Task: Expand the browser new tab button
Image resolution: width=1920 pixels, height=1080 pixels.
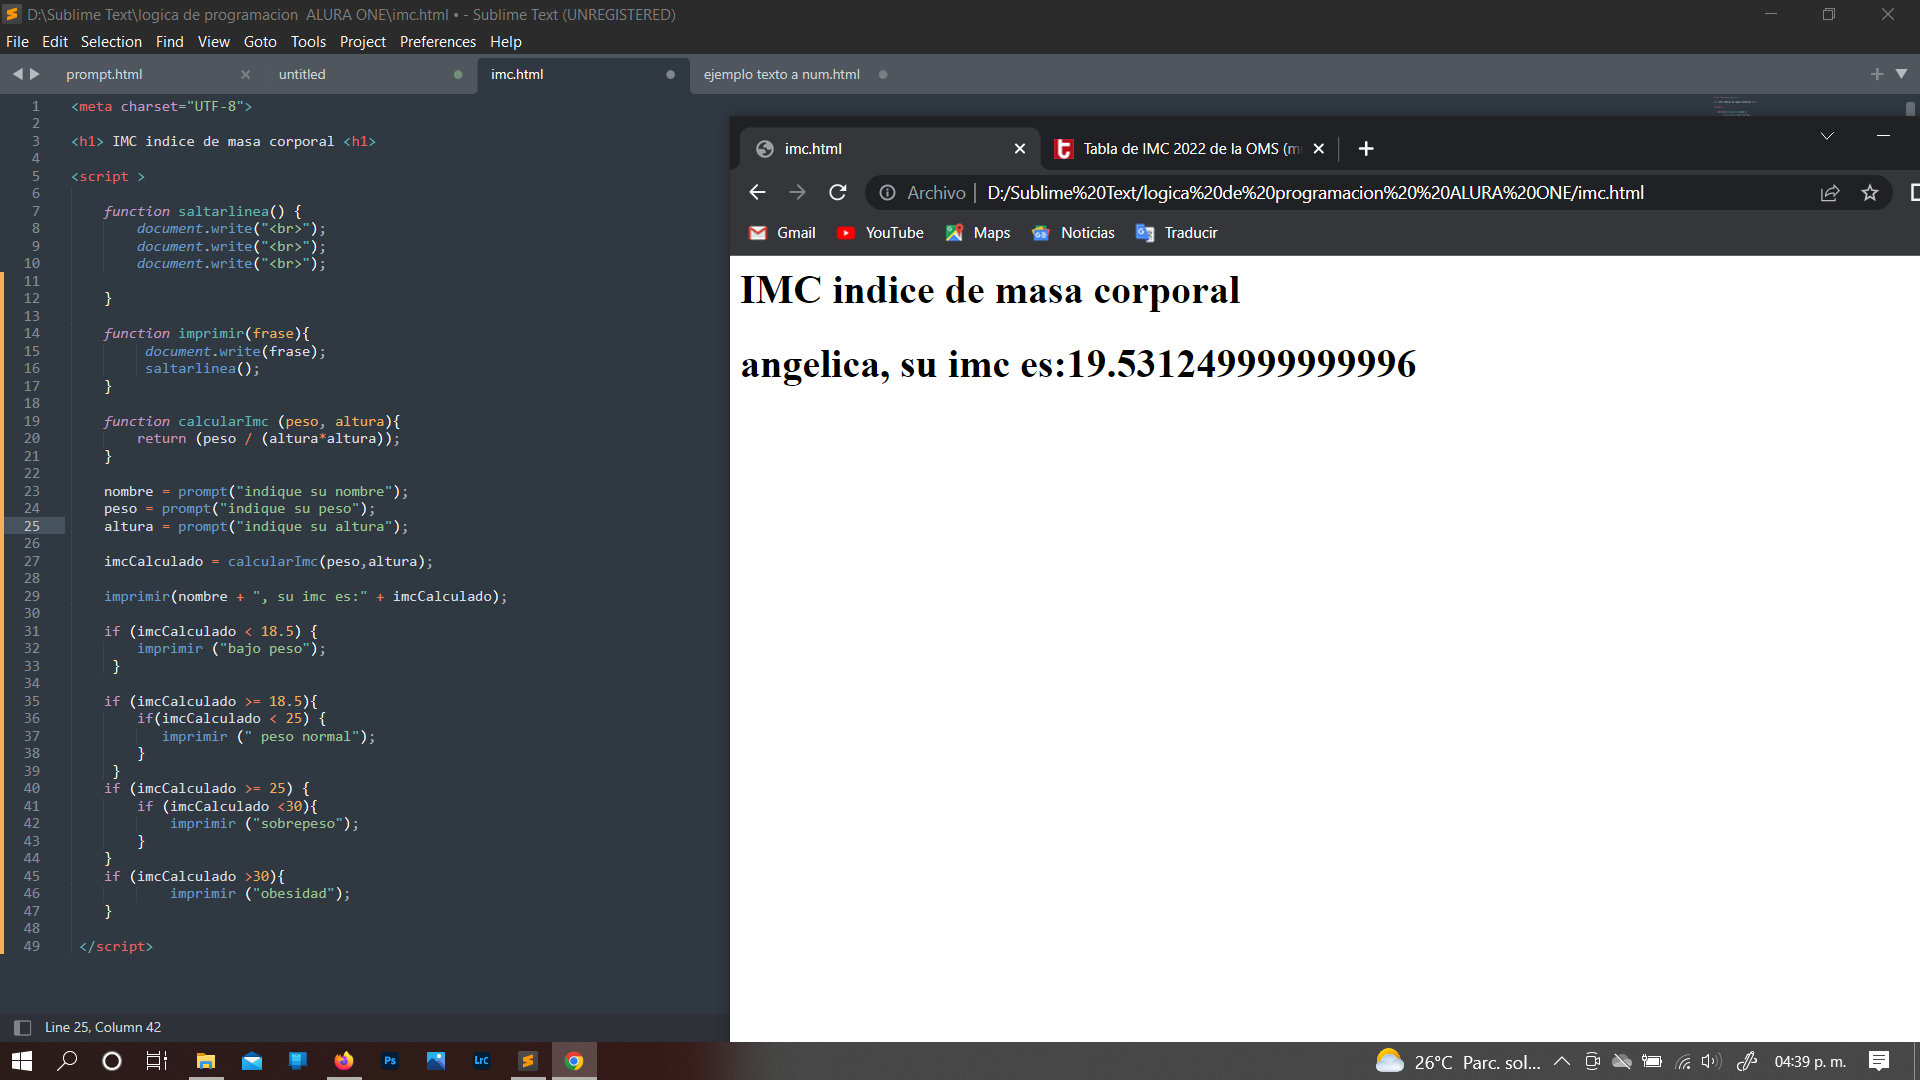Action: pos(1366,146)
